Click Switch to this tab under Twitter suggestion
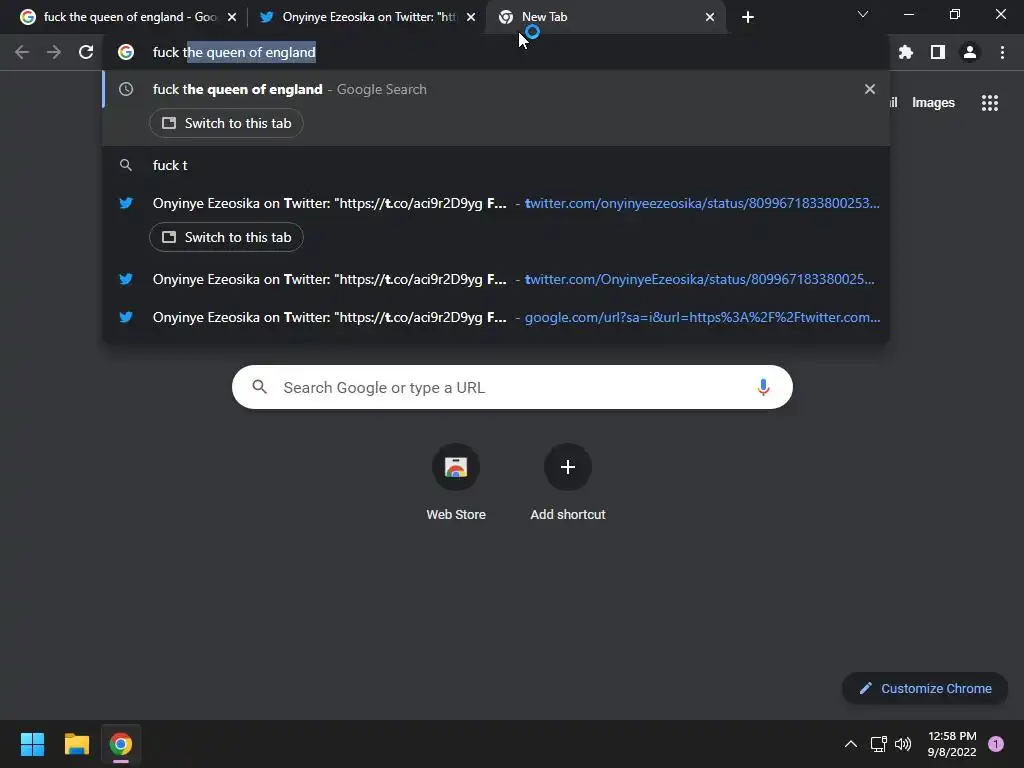The width and height of the screenshot is (1024, 768). (x=226, y=237)
